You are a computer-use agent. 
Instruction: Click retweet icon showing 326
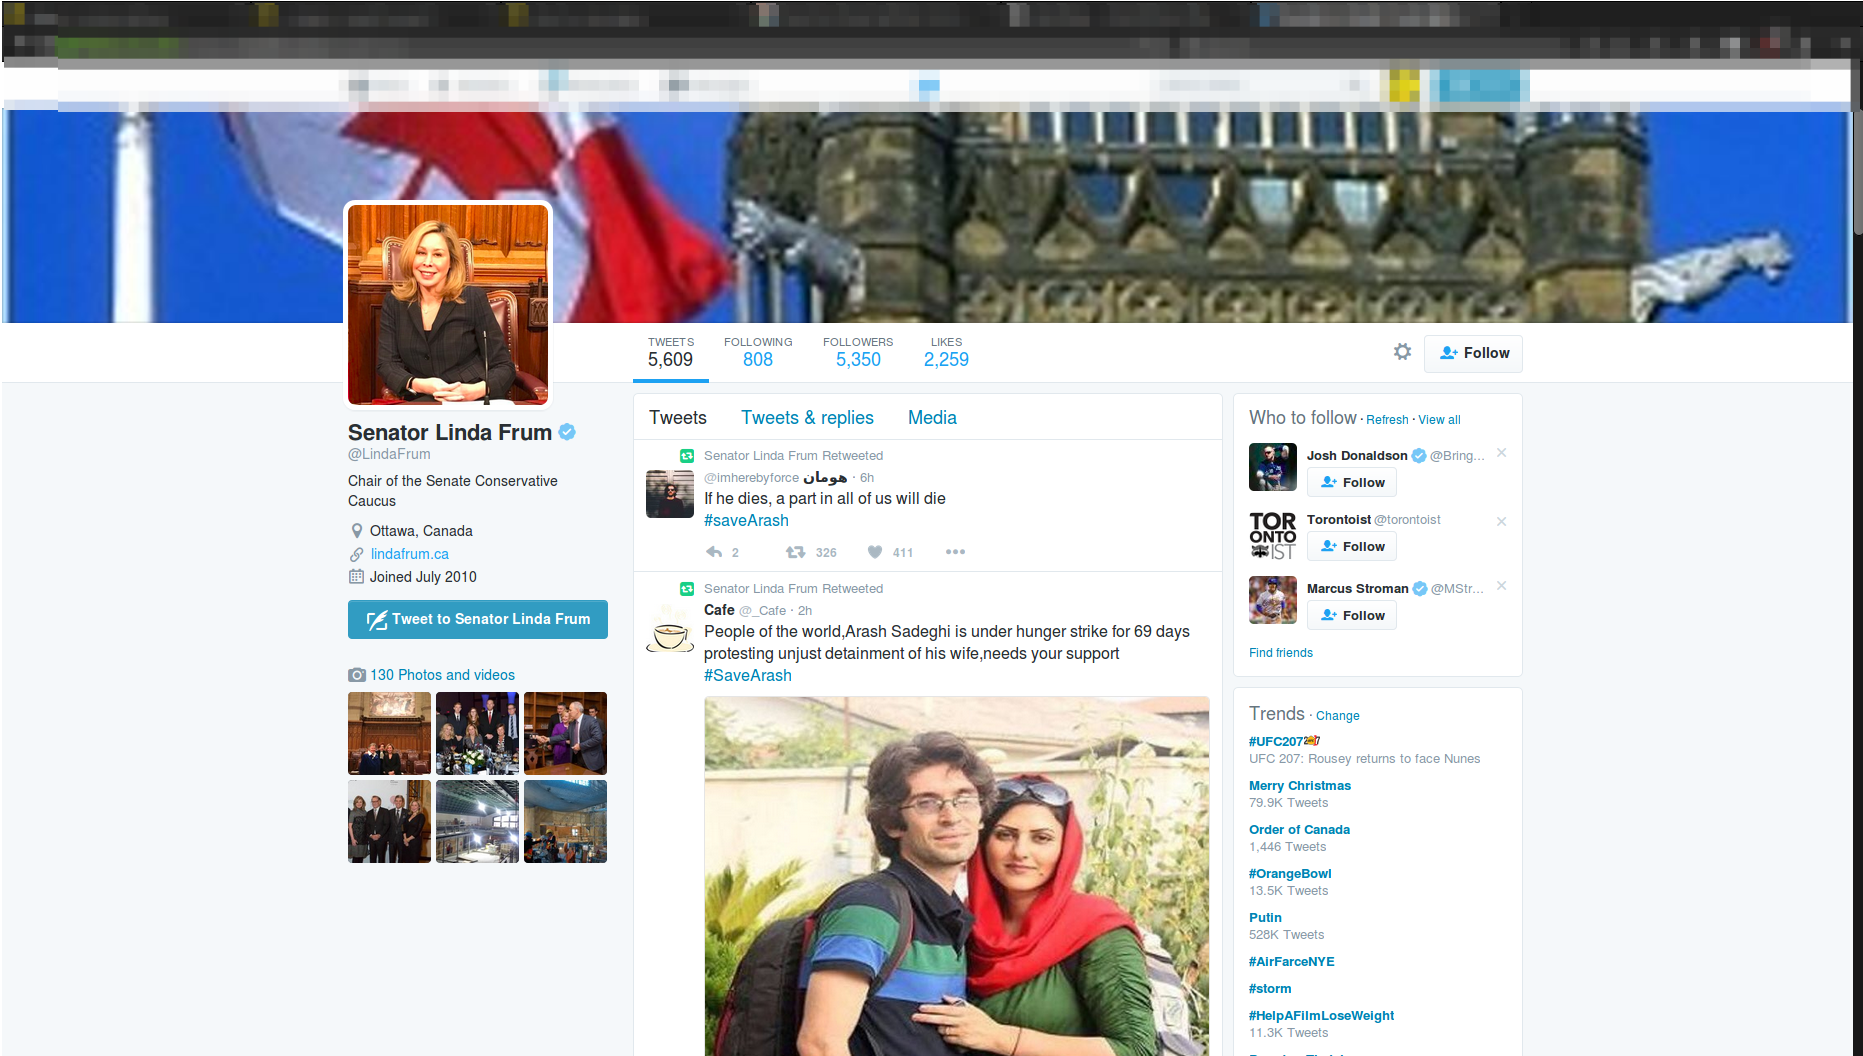[796, 552]
